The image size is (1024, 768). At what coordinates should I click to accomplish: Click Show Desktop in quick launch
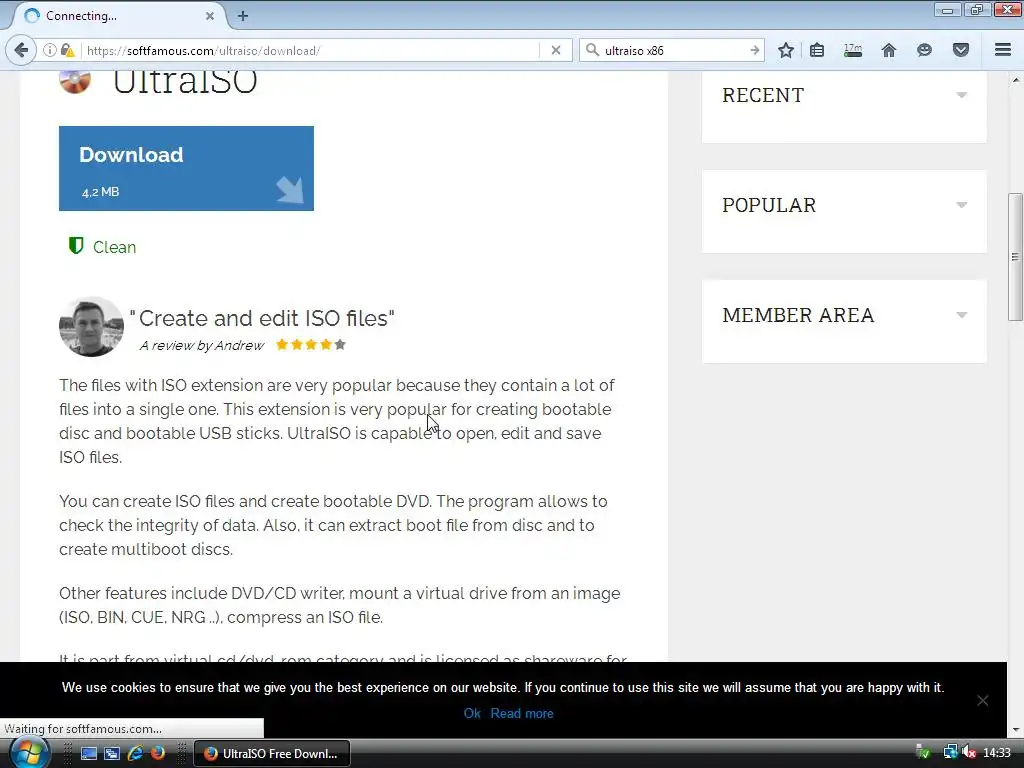(x=89, y=754)
